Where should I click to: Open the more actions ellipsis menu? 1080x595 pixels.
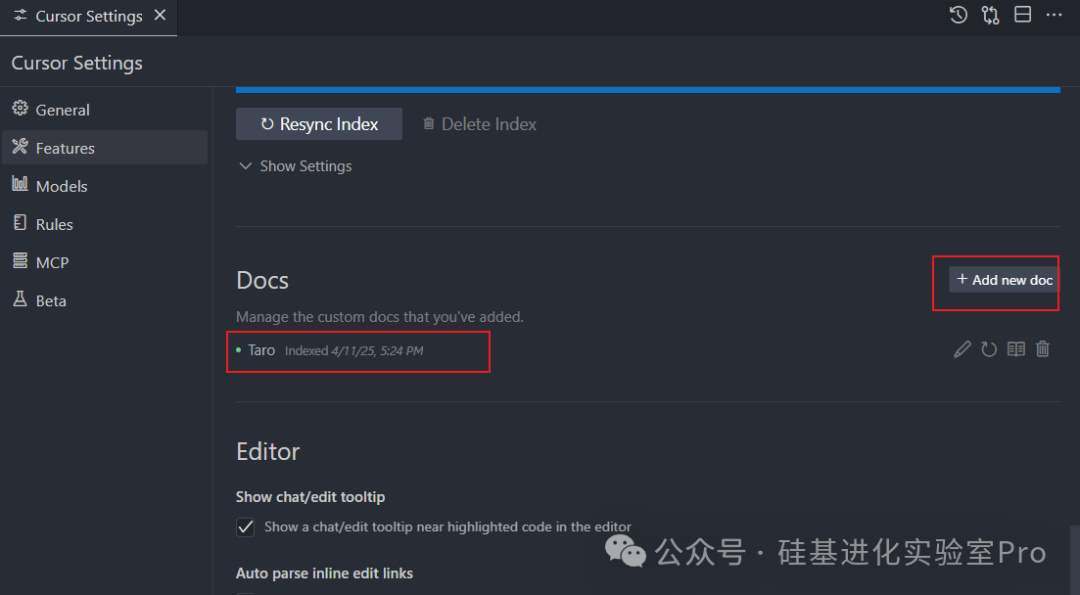pos(1054,15)
